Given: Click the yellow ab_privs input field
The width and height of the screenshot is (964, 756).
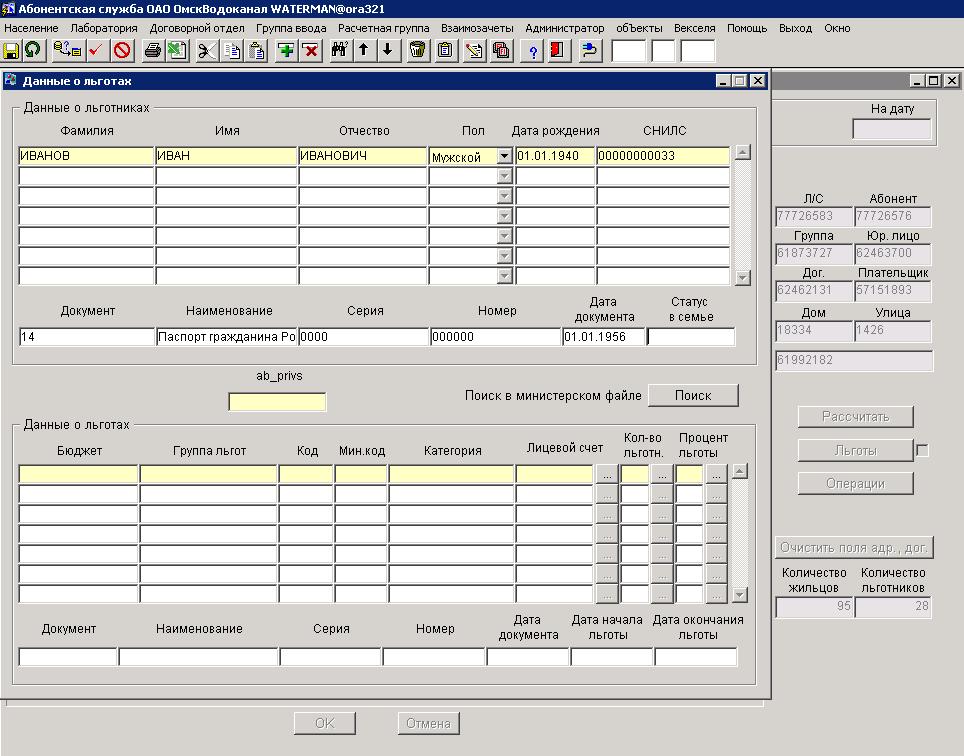Looking at the screenshot, I should (277, 402).
